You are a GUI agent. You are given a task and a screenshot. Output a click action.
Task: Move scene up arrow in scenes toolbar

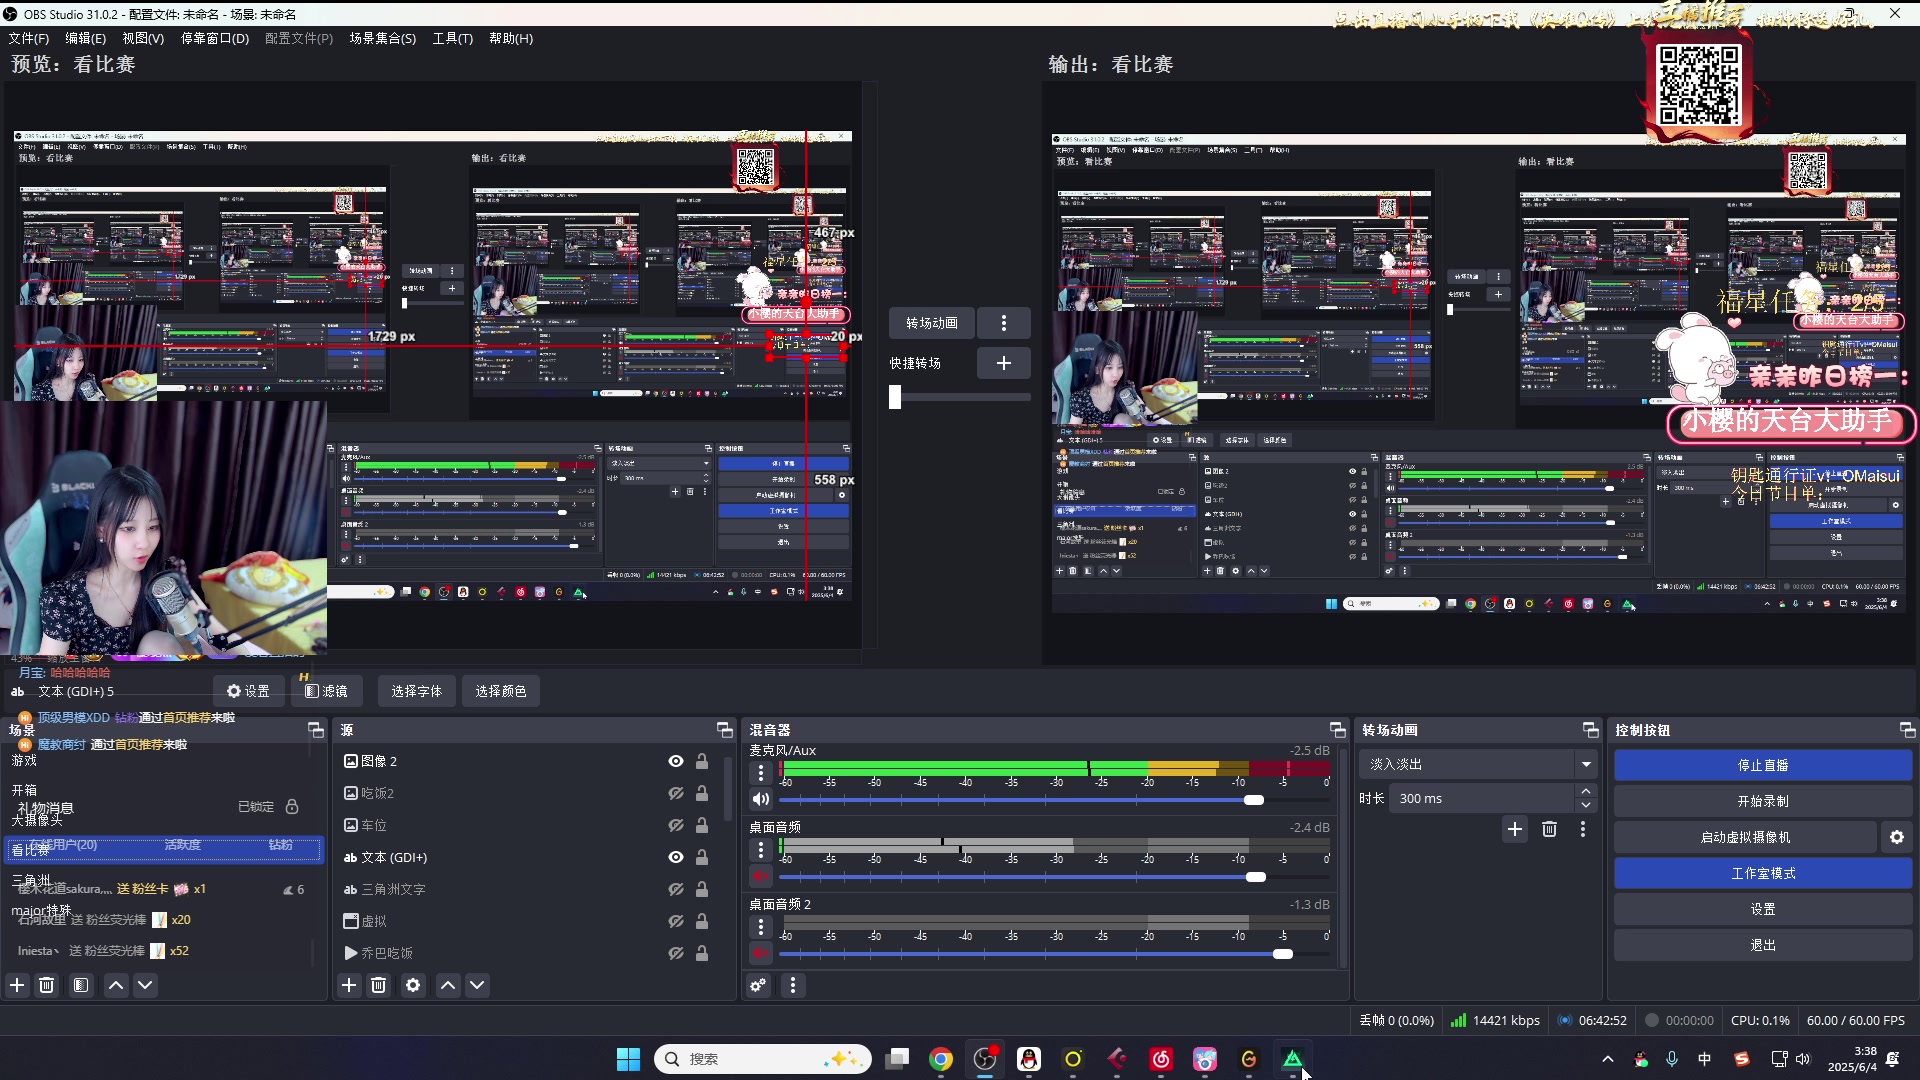[x=116, y=985]
